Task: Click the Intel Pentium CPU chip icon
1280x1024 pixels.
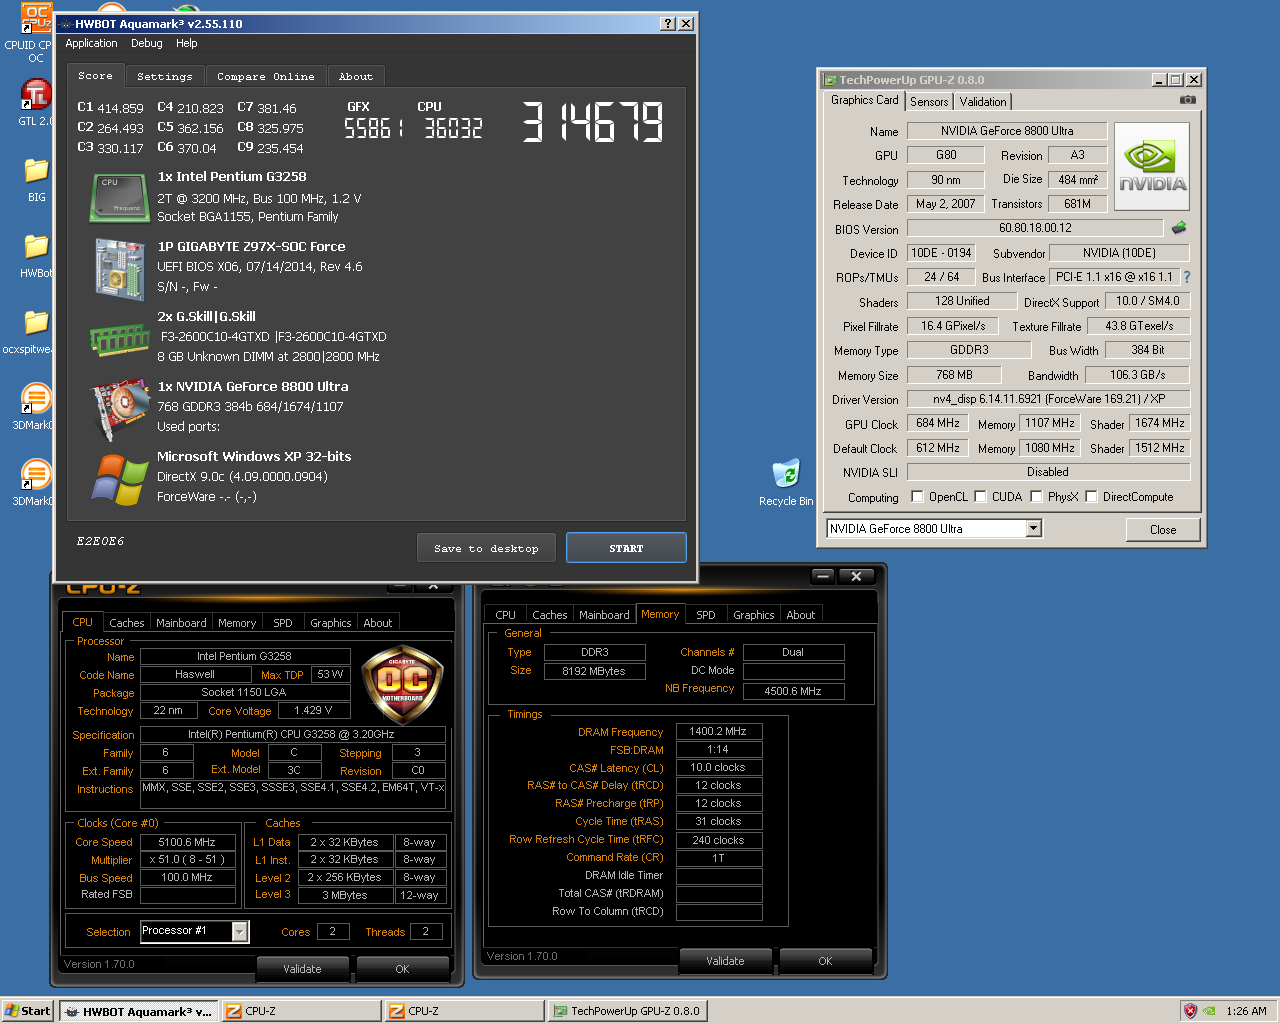Action: pyautogui.click(x=119, y=197)
